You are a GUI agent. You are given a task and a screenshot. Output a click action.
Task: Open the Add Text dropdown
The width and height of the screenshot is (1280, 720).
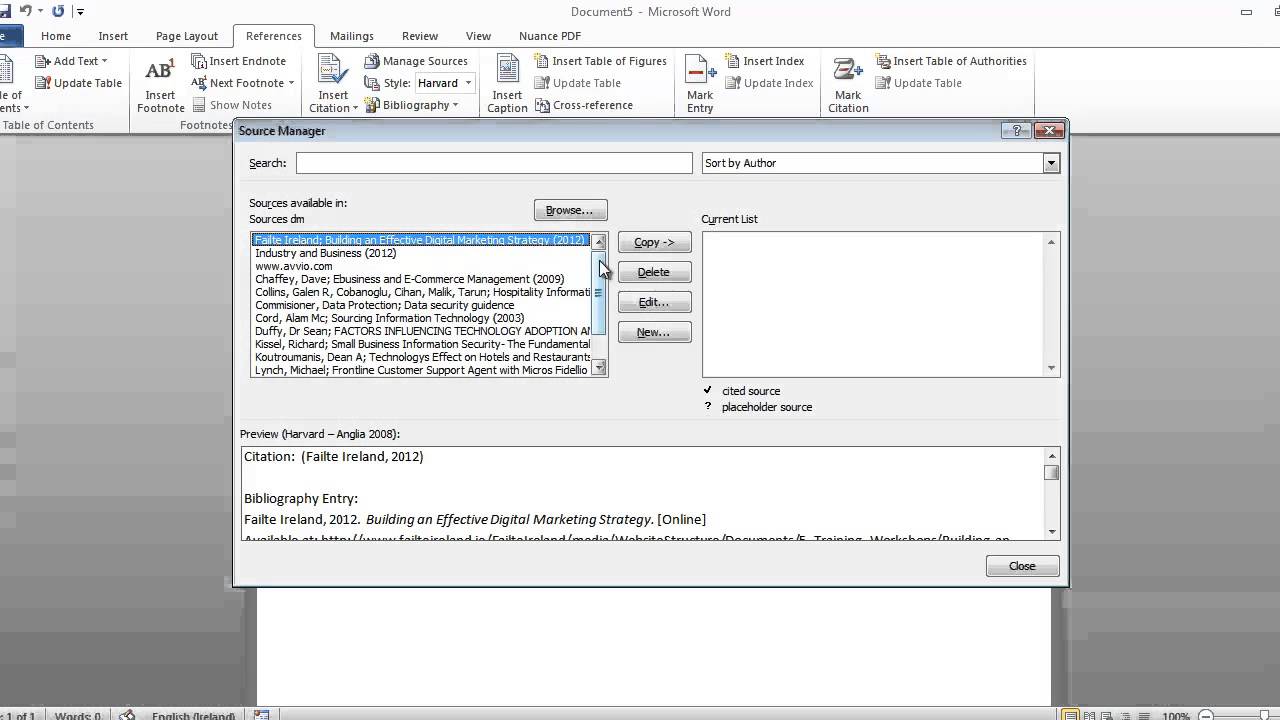coord(70,61)
